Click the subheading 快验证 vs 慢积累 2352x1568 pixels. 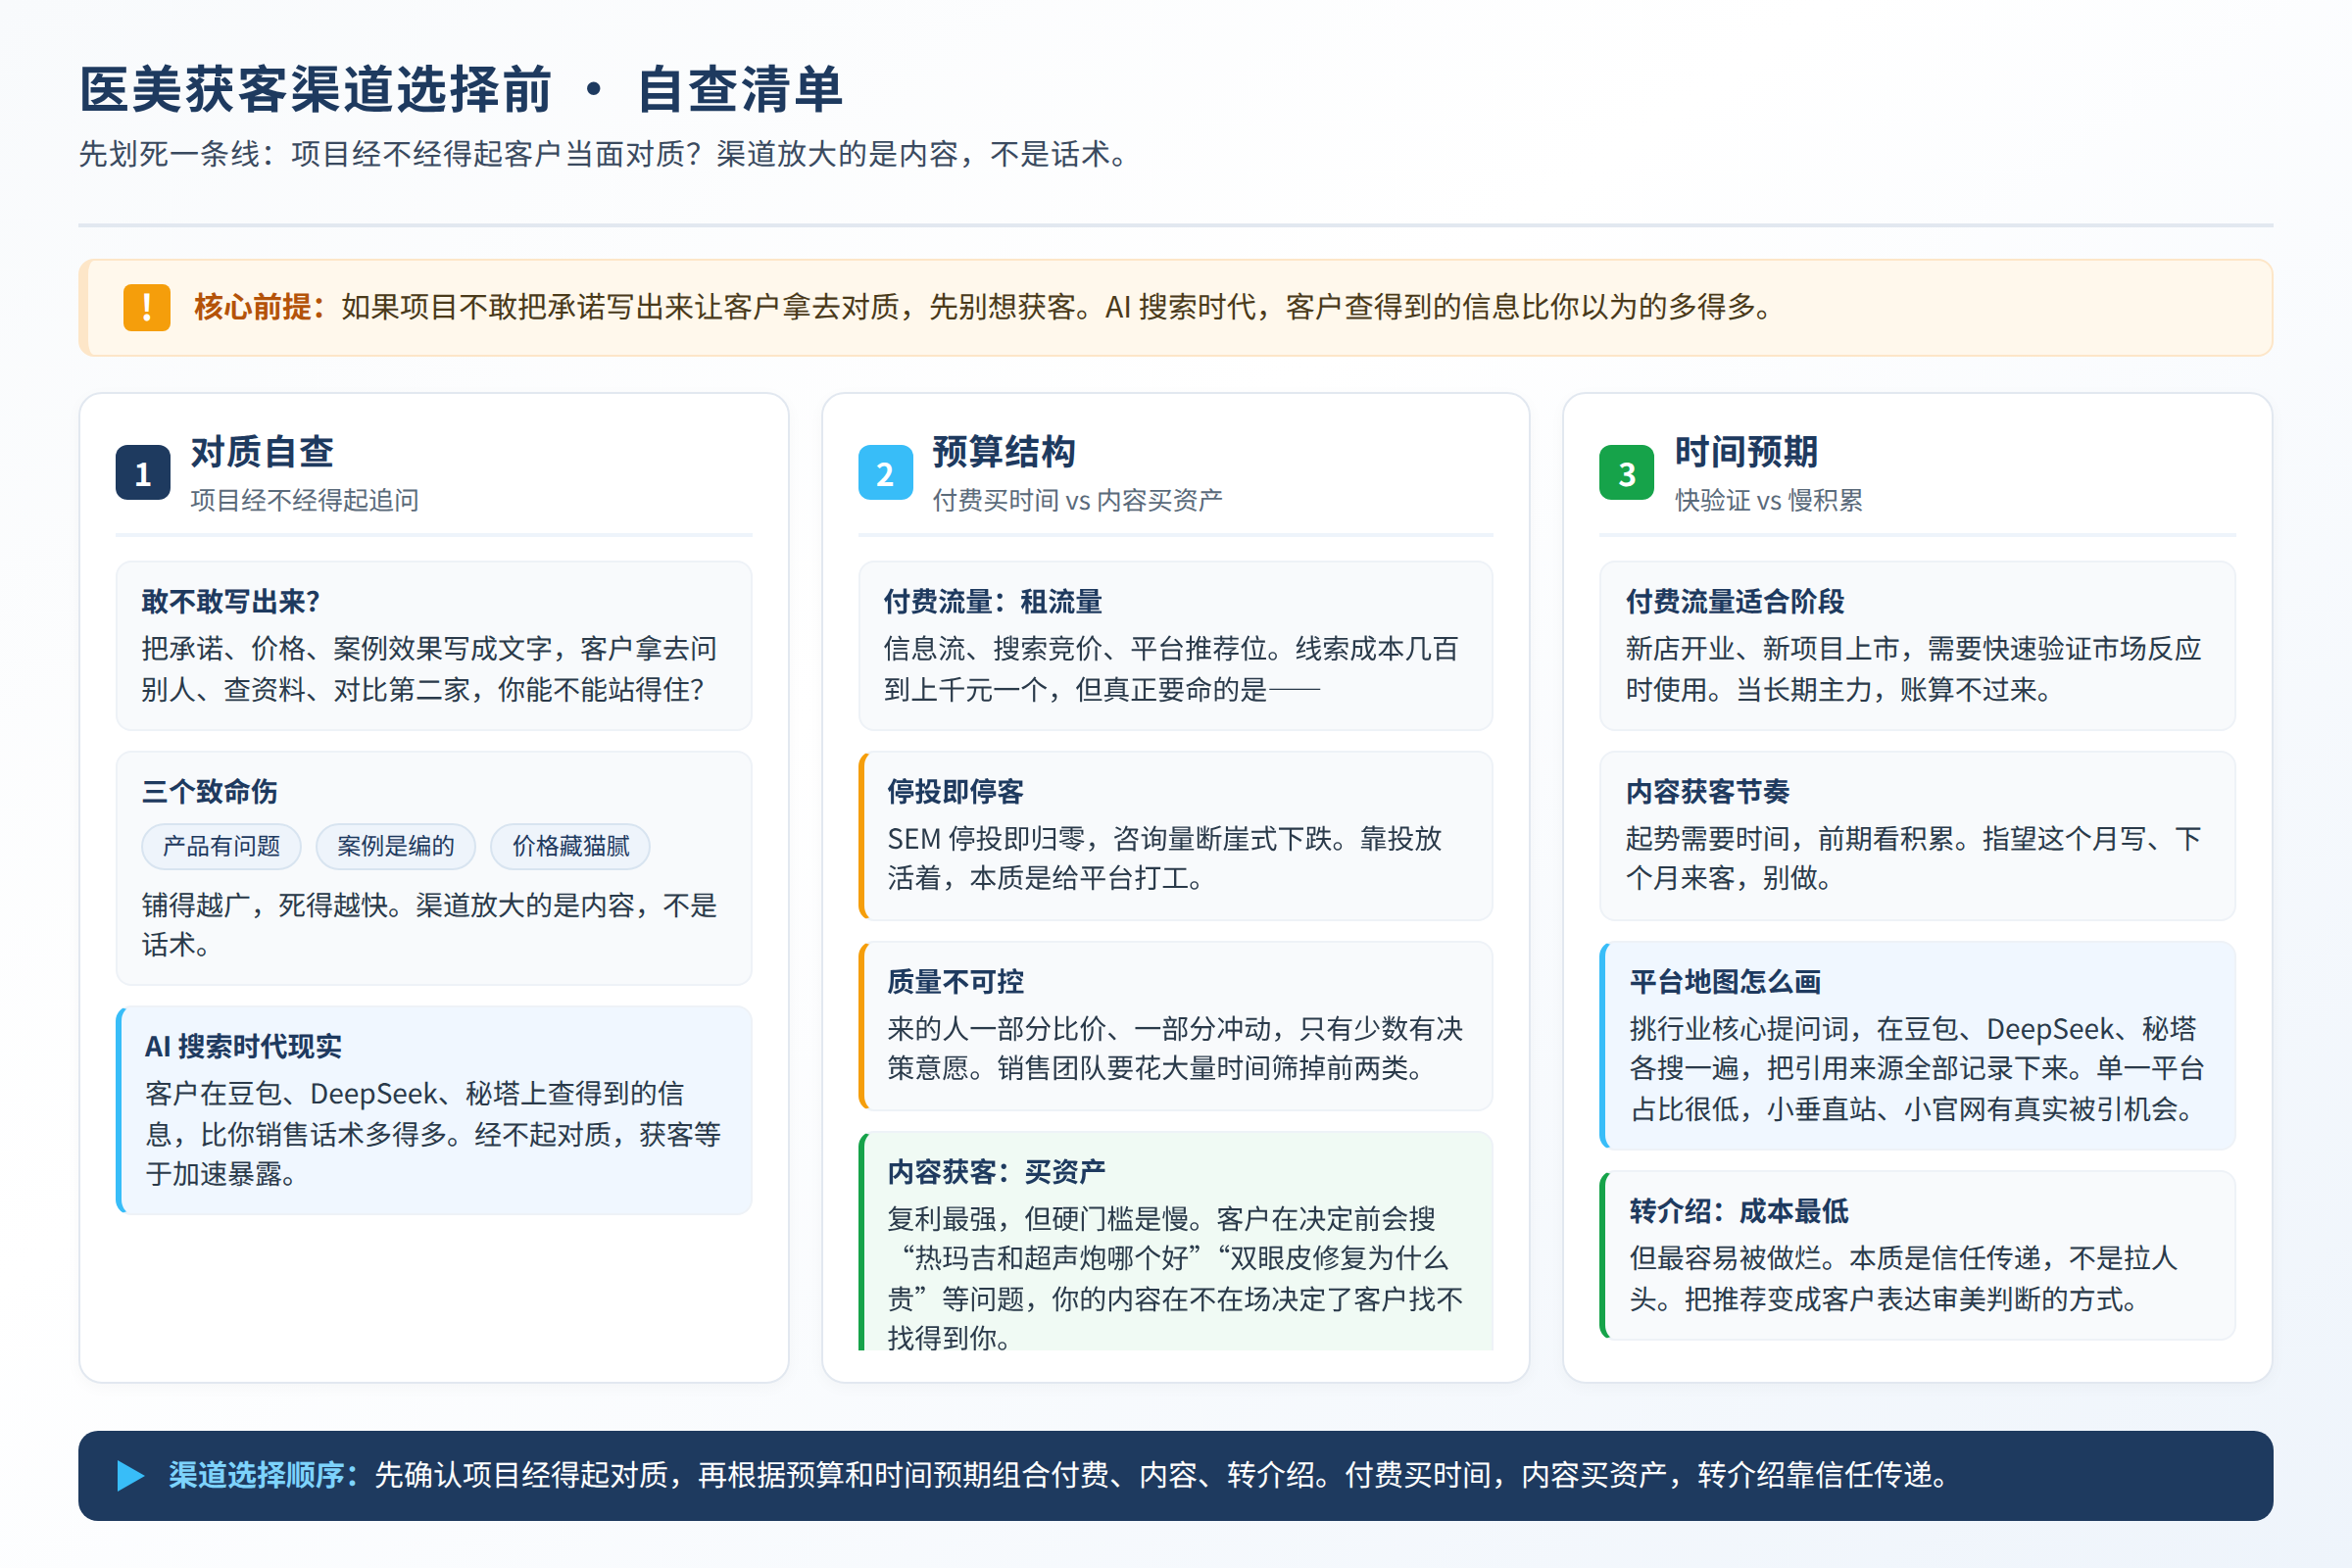[1769, 500]
